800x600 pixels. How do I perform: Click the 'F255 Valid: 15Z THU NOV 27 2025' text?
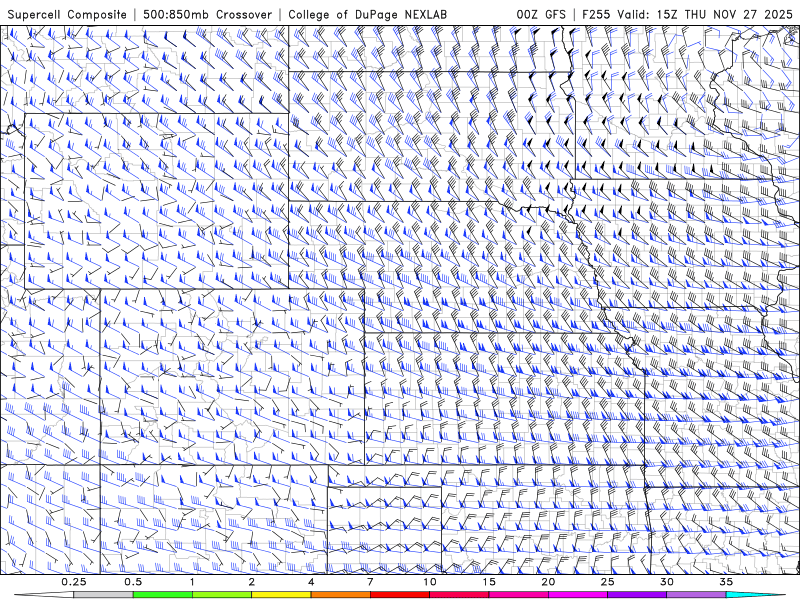click(687, 14)
